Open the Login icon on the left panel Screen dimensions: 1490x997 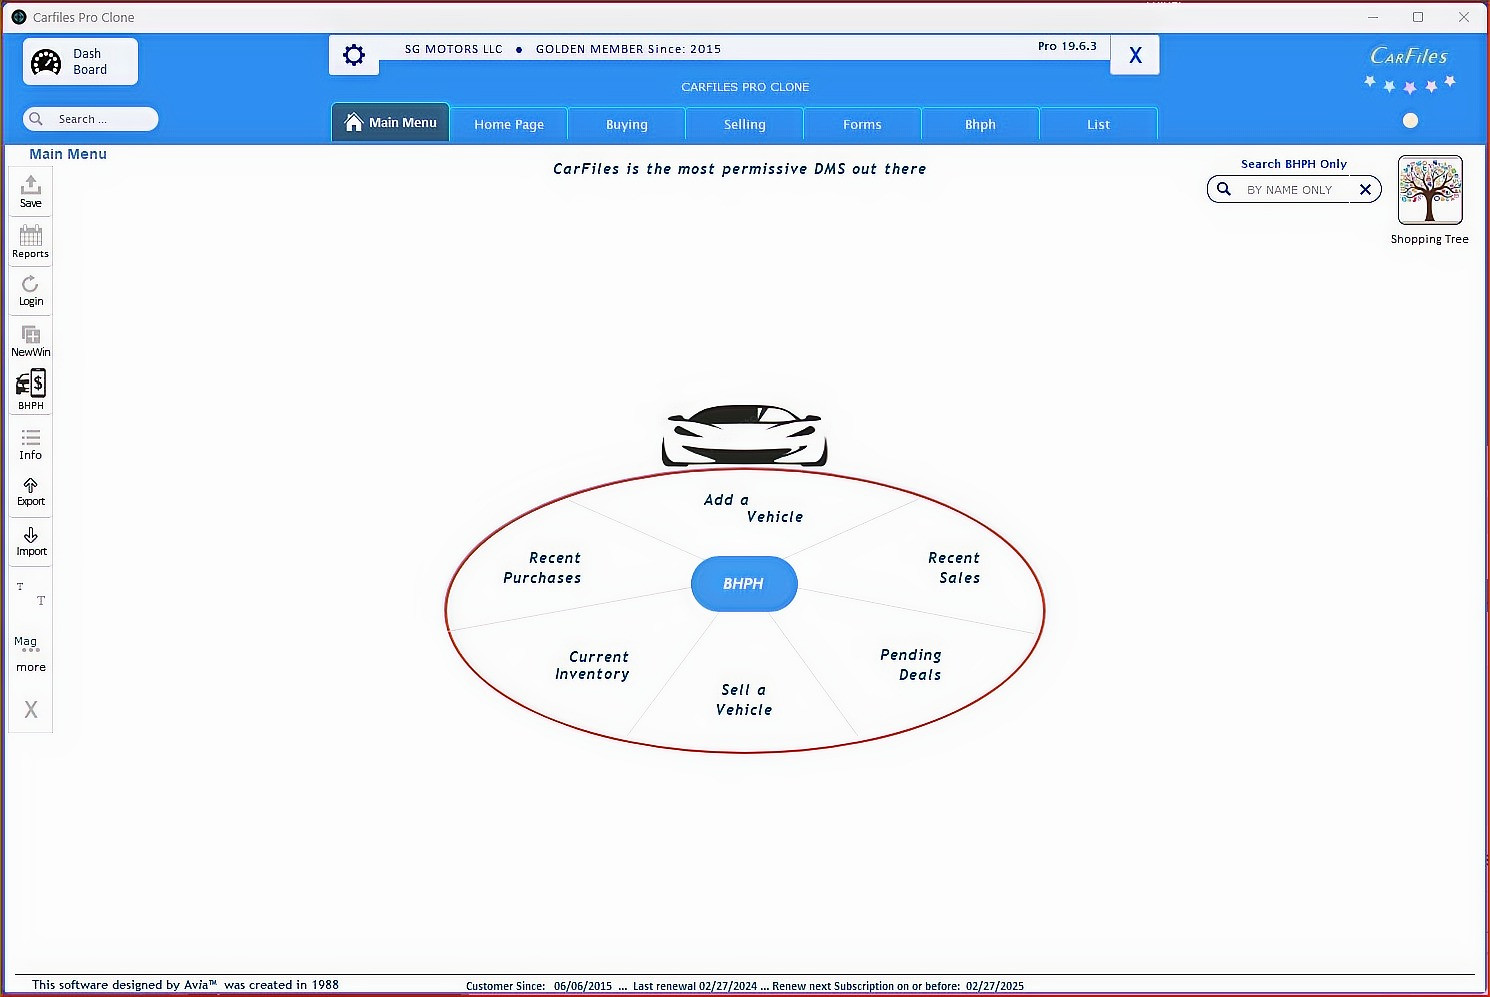pos(30,290)
